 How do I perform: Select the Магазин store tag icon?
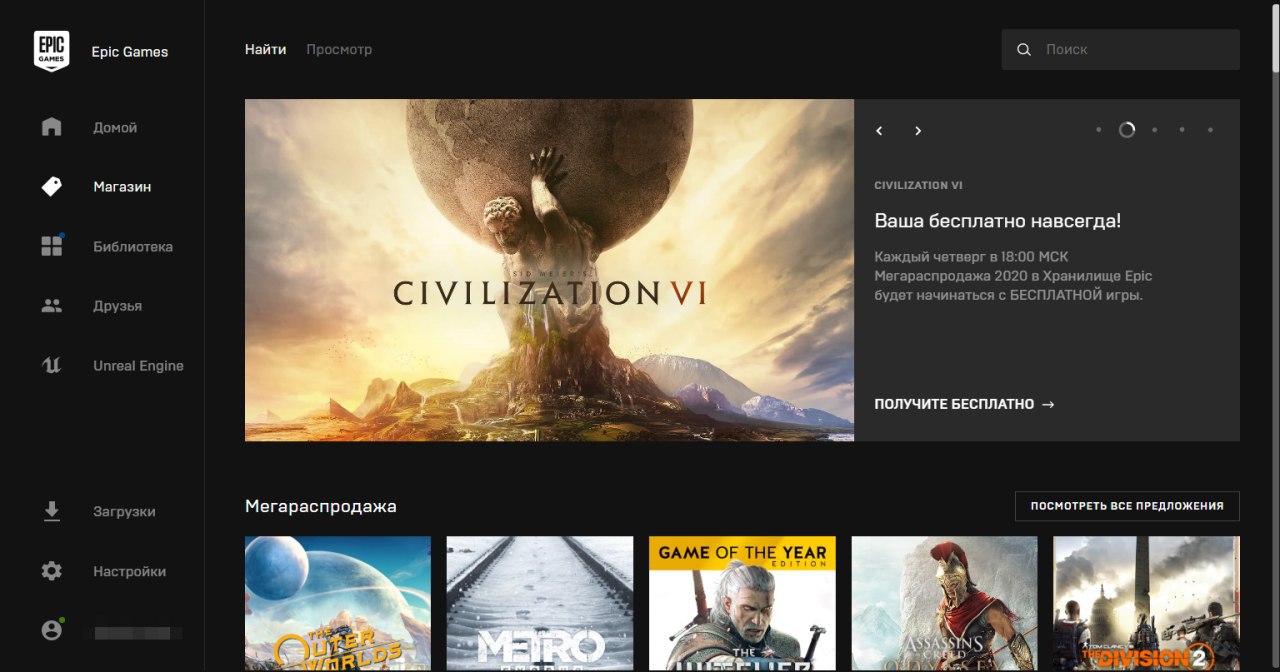(x=52, y=186)
